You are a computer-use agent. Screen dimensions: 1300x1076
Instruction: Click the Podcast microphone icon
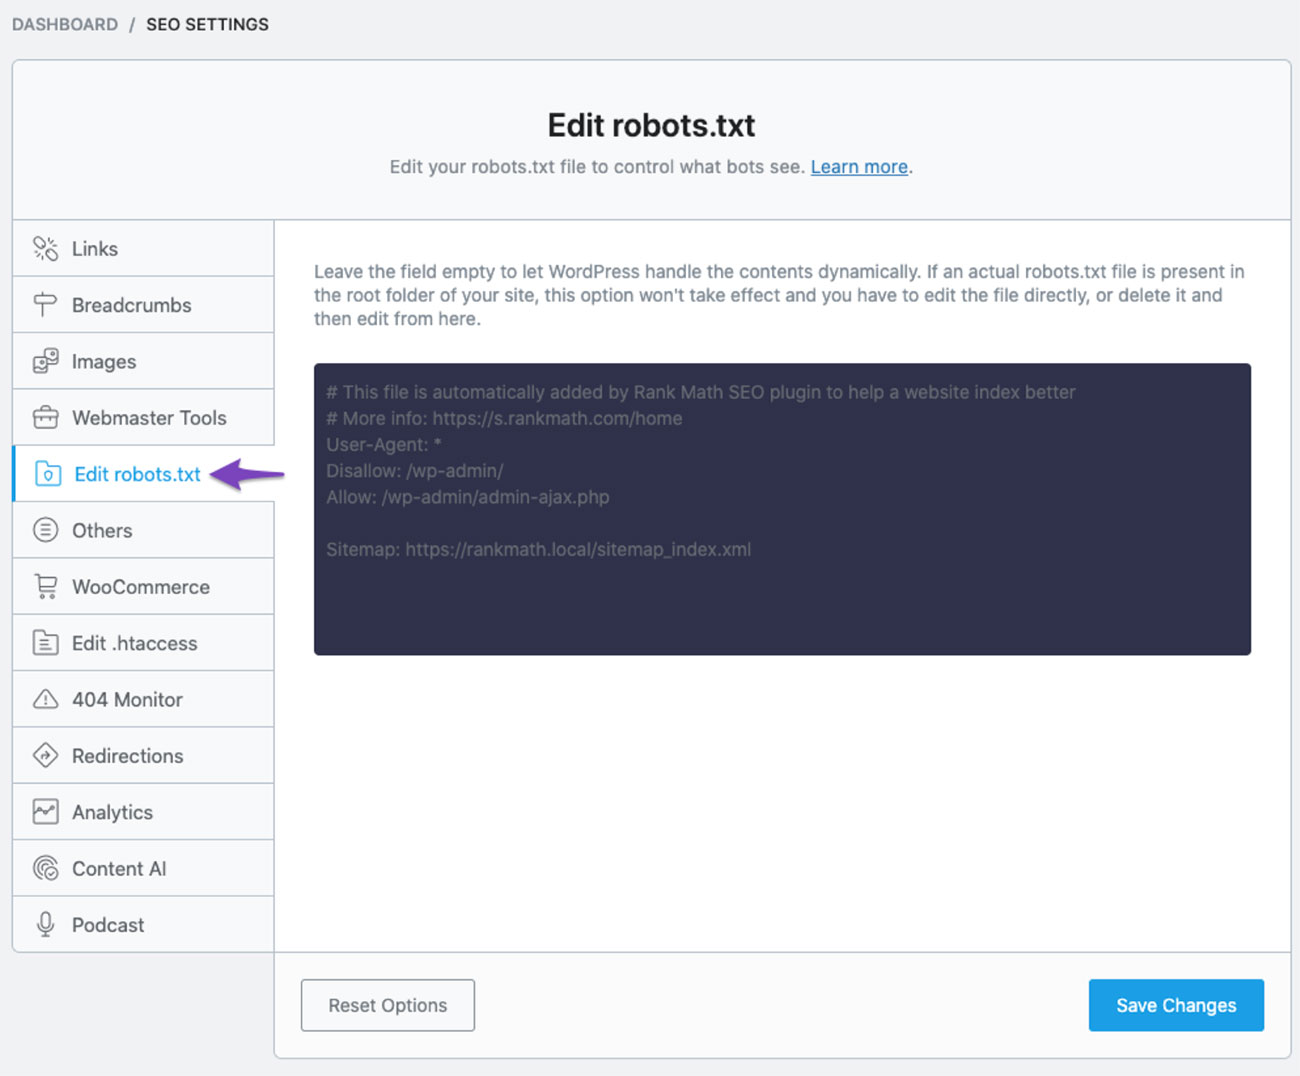coord(45,924)
